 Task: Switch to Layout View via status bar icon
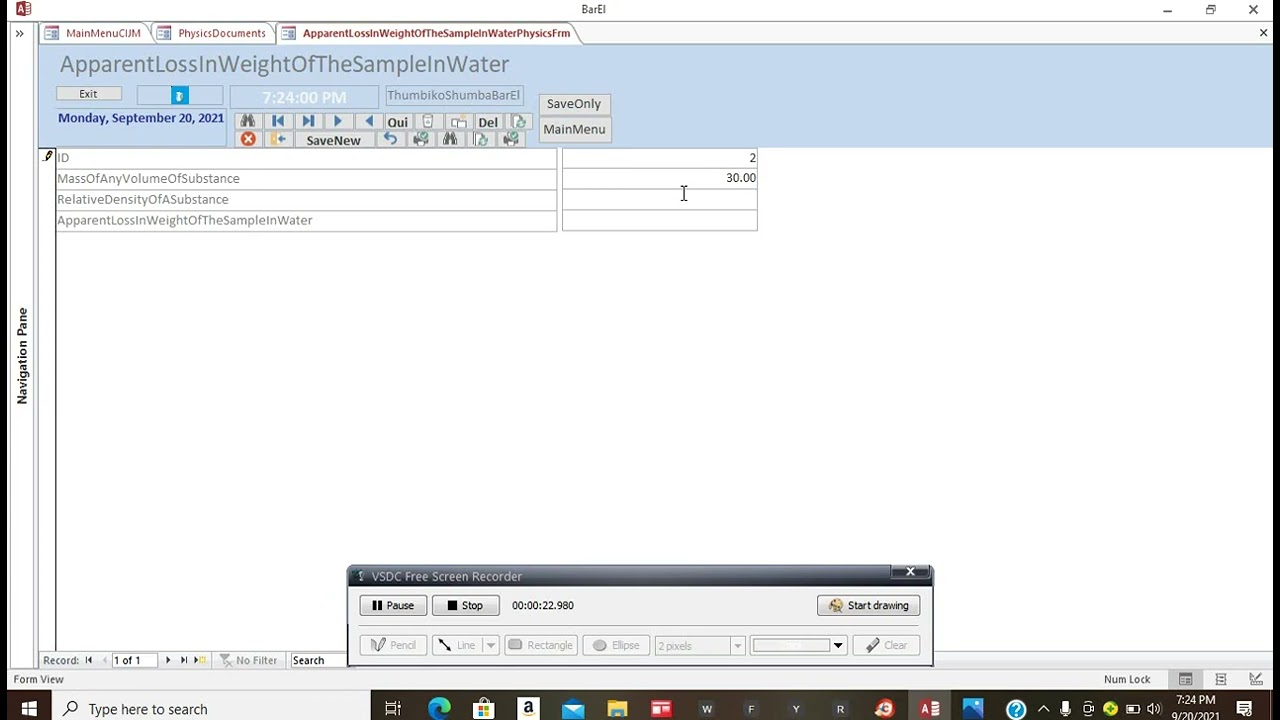1220,680
